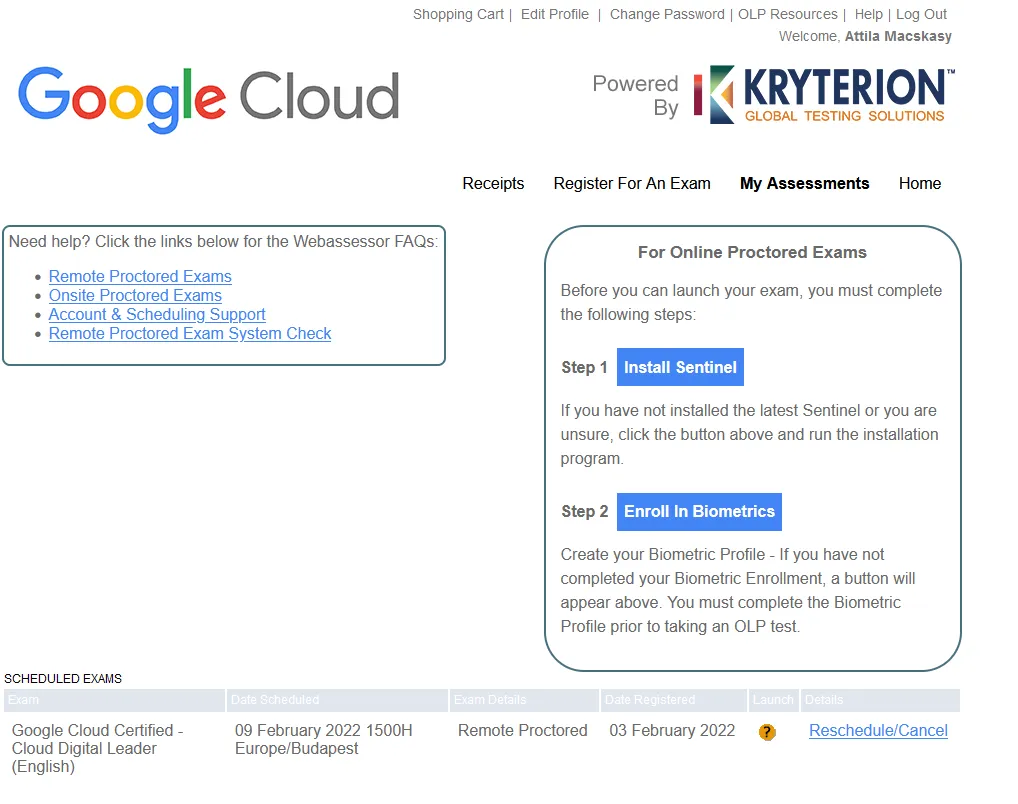Click the For Online Proctored Exams heading
This screenshot has width=1018, height=804.
click(x=752, y=253)
